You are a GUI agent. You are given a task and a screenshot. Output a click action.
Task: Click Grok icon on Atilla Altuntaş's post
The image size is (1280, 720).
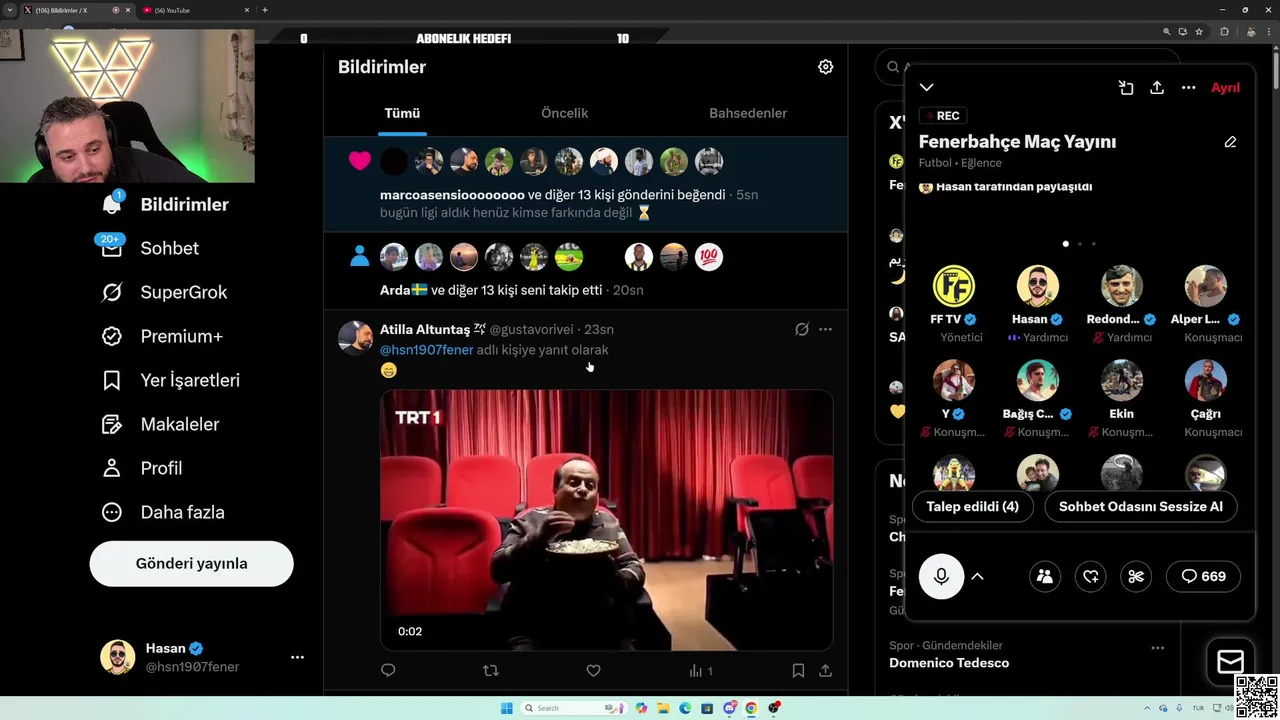(801, 329)
